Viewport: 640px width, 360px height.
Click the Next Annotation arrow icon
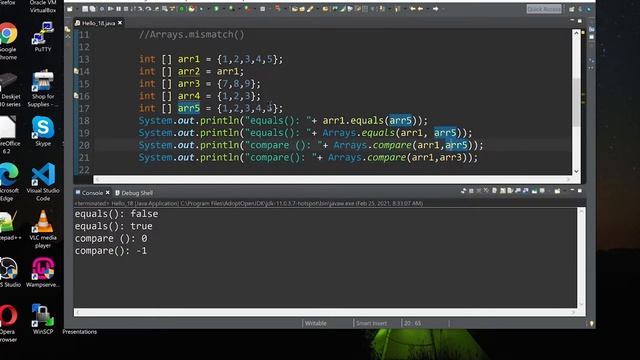(x=382, y=9)
